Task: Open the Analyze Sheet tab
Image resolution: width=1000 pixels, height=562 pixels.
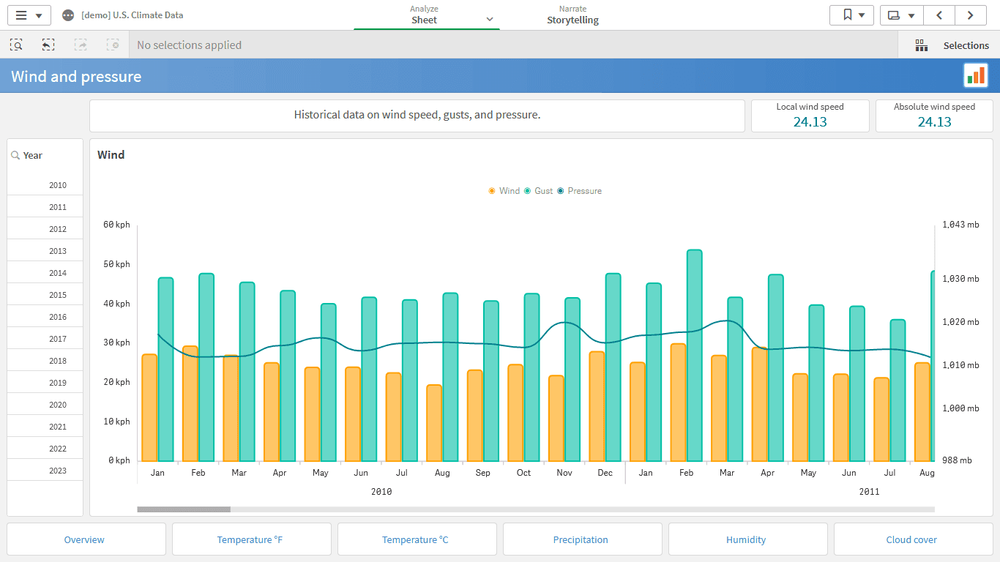Action: 426,15
